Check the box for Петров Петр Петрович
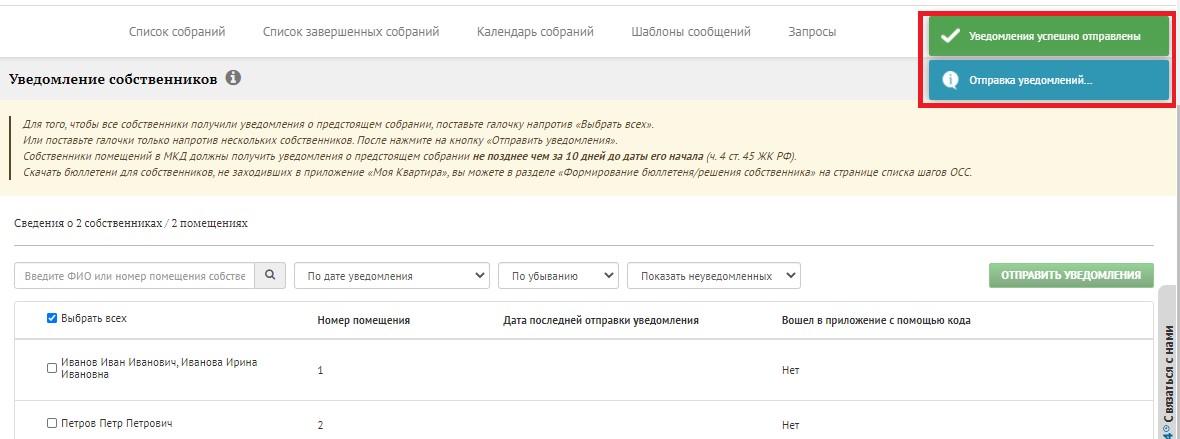This screenshot has width=1180, height=439. [52, 423]
